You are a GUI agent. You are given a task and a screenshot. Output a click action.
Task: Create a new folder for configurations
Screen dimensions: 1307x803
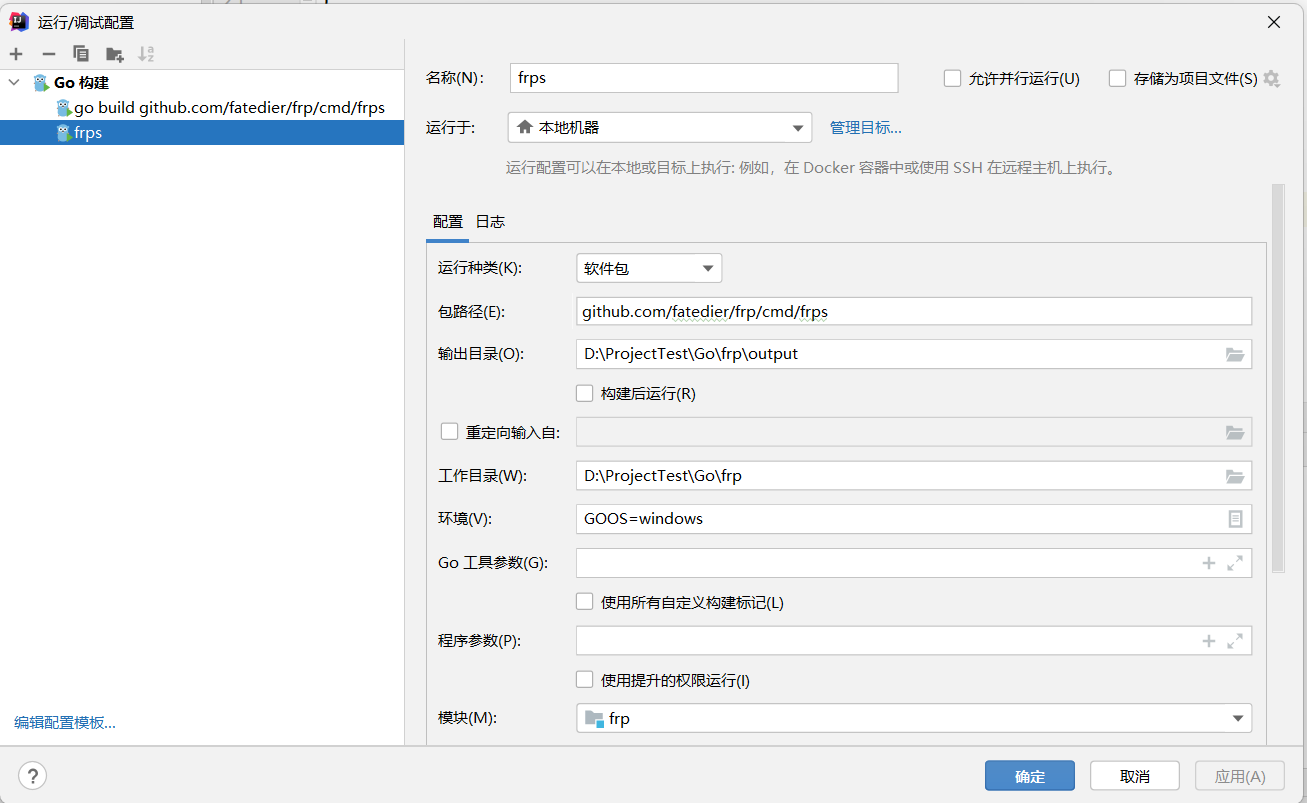click(114, 54)
